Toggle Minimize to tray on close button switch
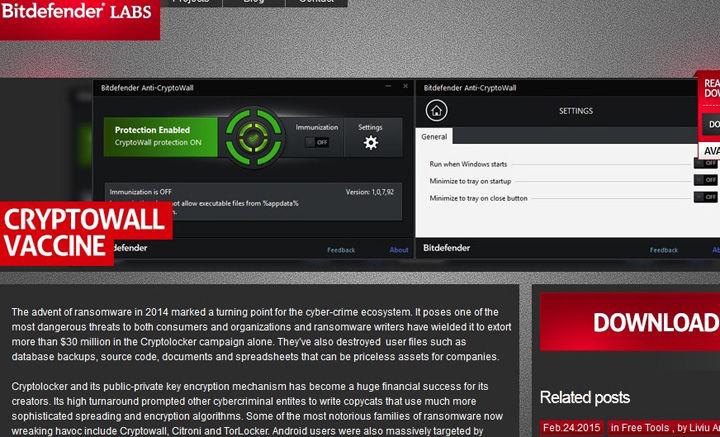Screen dimensions: 720x437 (x=706, y=197)
